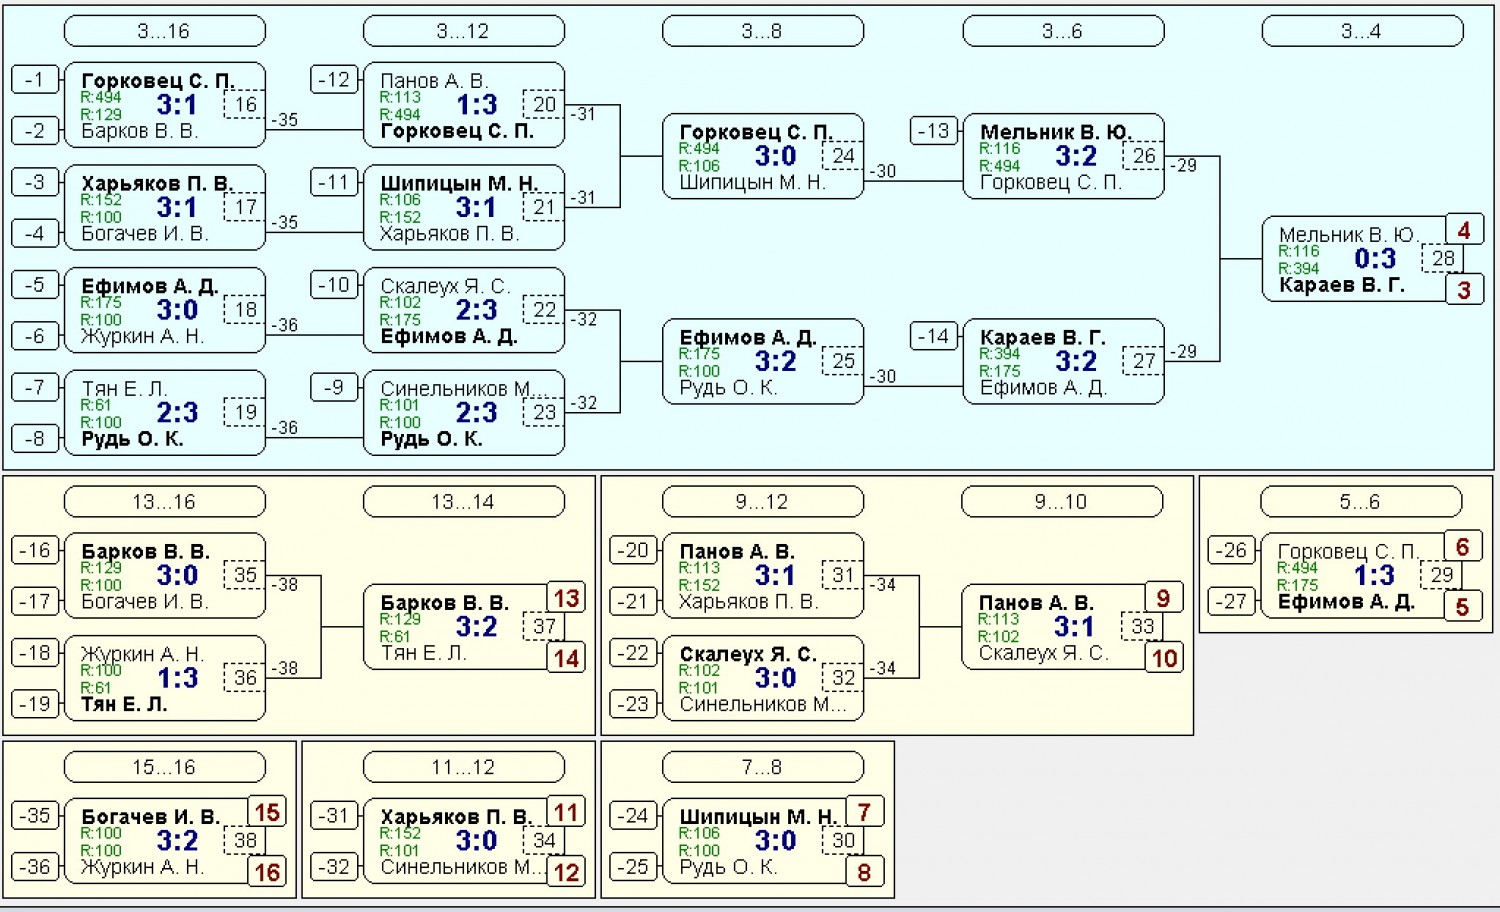Select match number box 20

[544, 104]
